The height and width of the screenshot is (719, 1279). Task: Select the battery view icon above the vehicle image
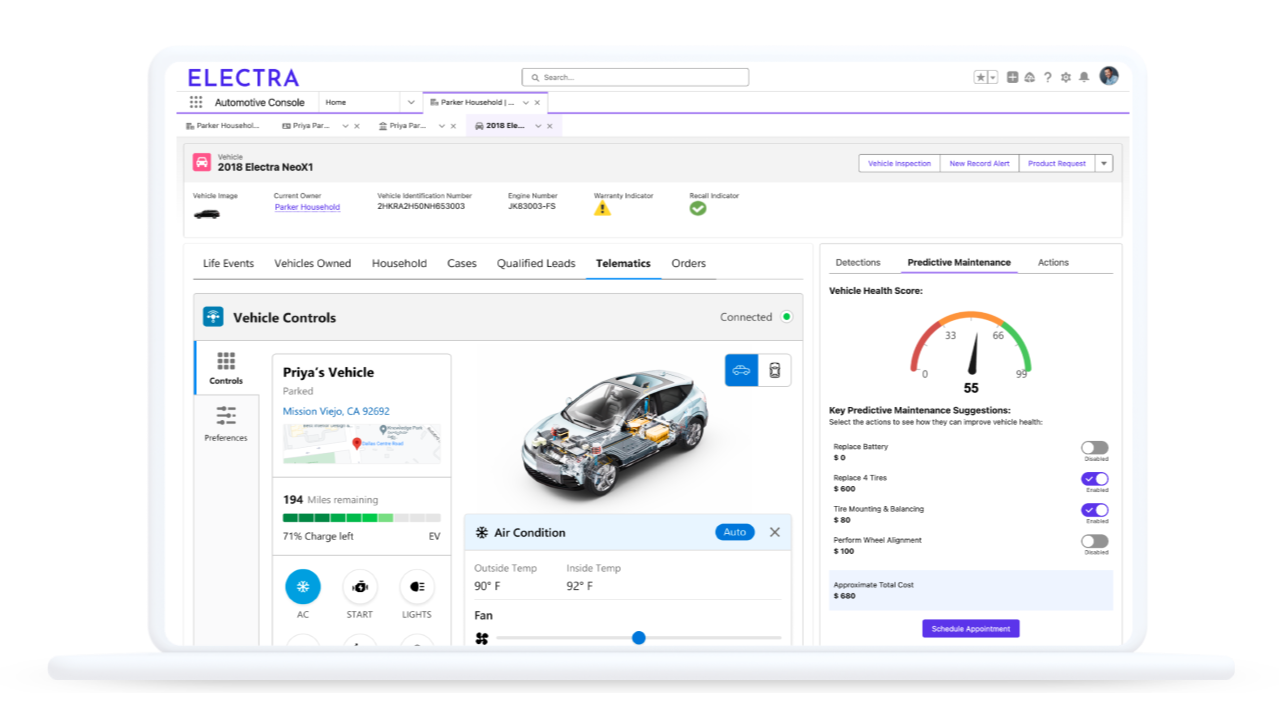[x=775, y=370]
